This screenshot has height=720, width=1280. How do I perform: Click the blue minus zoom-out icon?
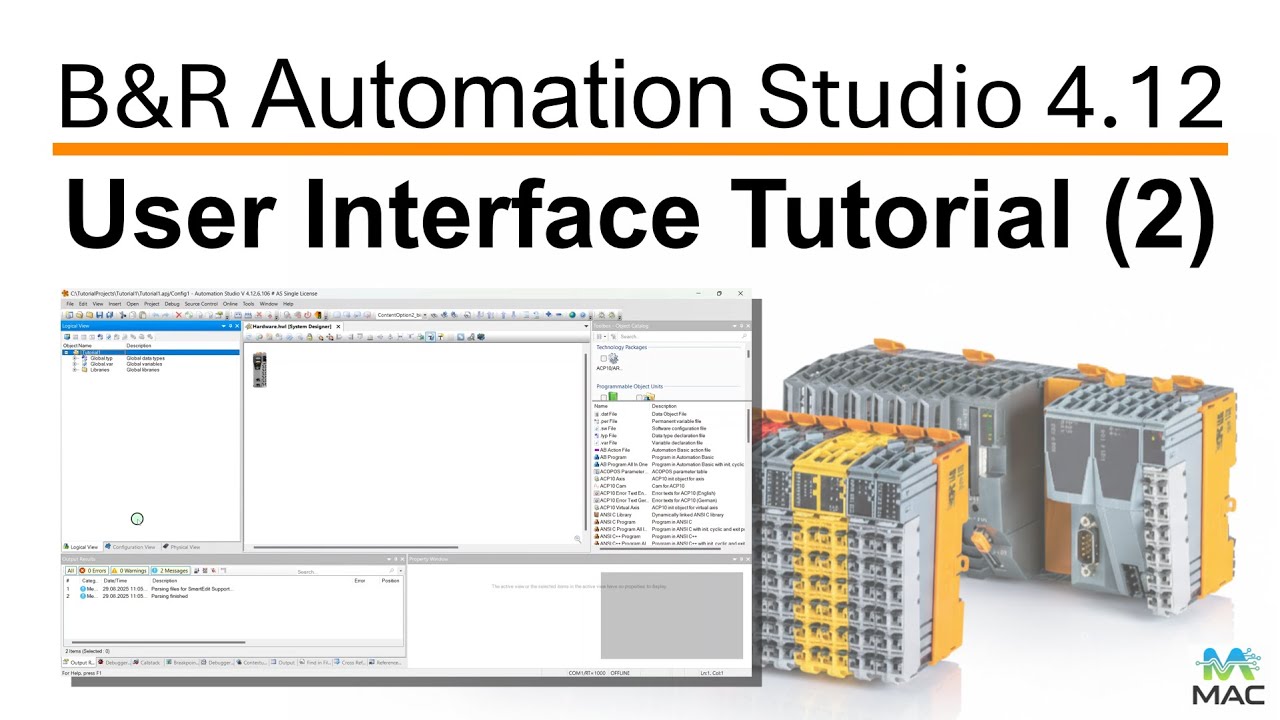[x=559, y=314]
